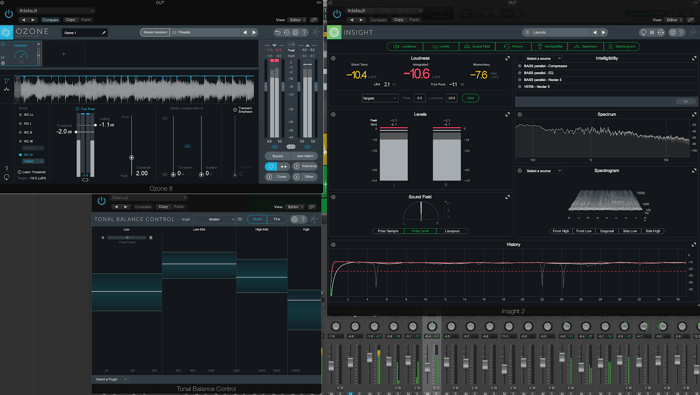Select VERB - Nectar 3 source radio

520,87
